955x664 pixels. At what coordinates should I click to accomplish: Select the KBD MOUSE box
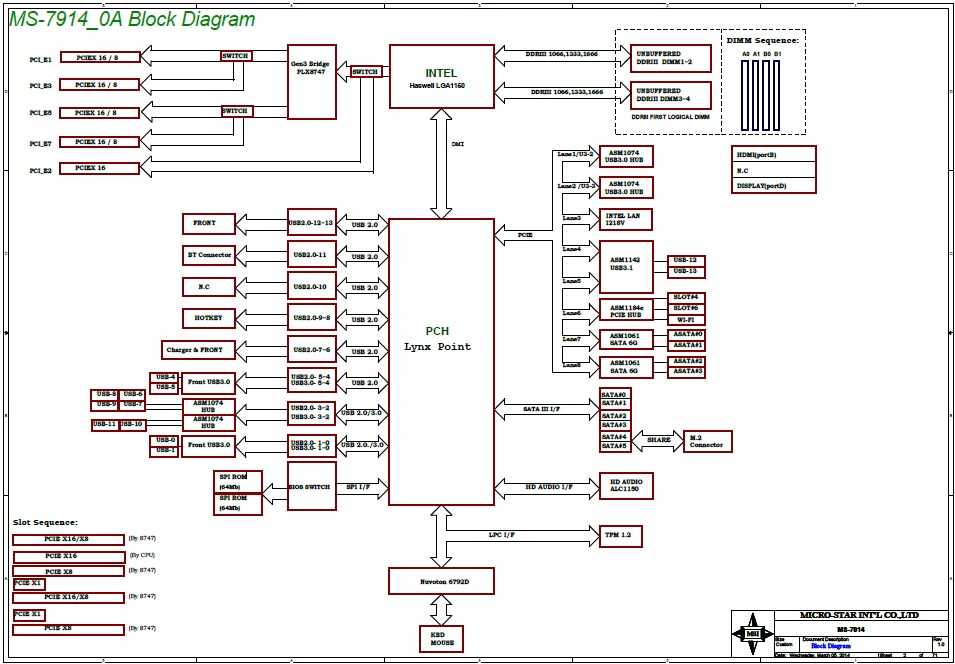pos(441,638)
